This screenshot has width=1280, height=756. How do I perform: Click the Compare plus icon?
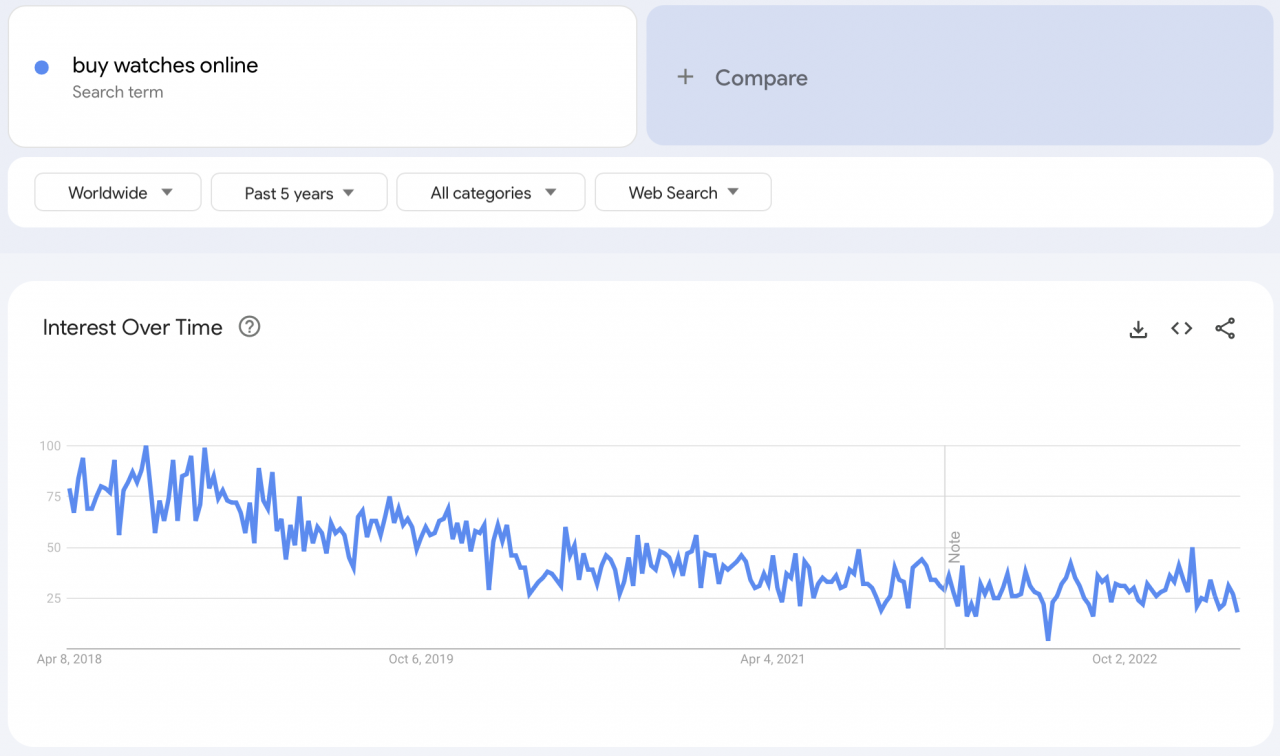686,77
